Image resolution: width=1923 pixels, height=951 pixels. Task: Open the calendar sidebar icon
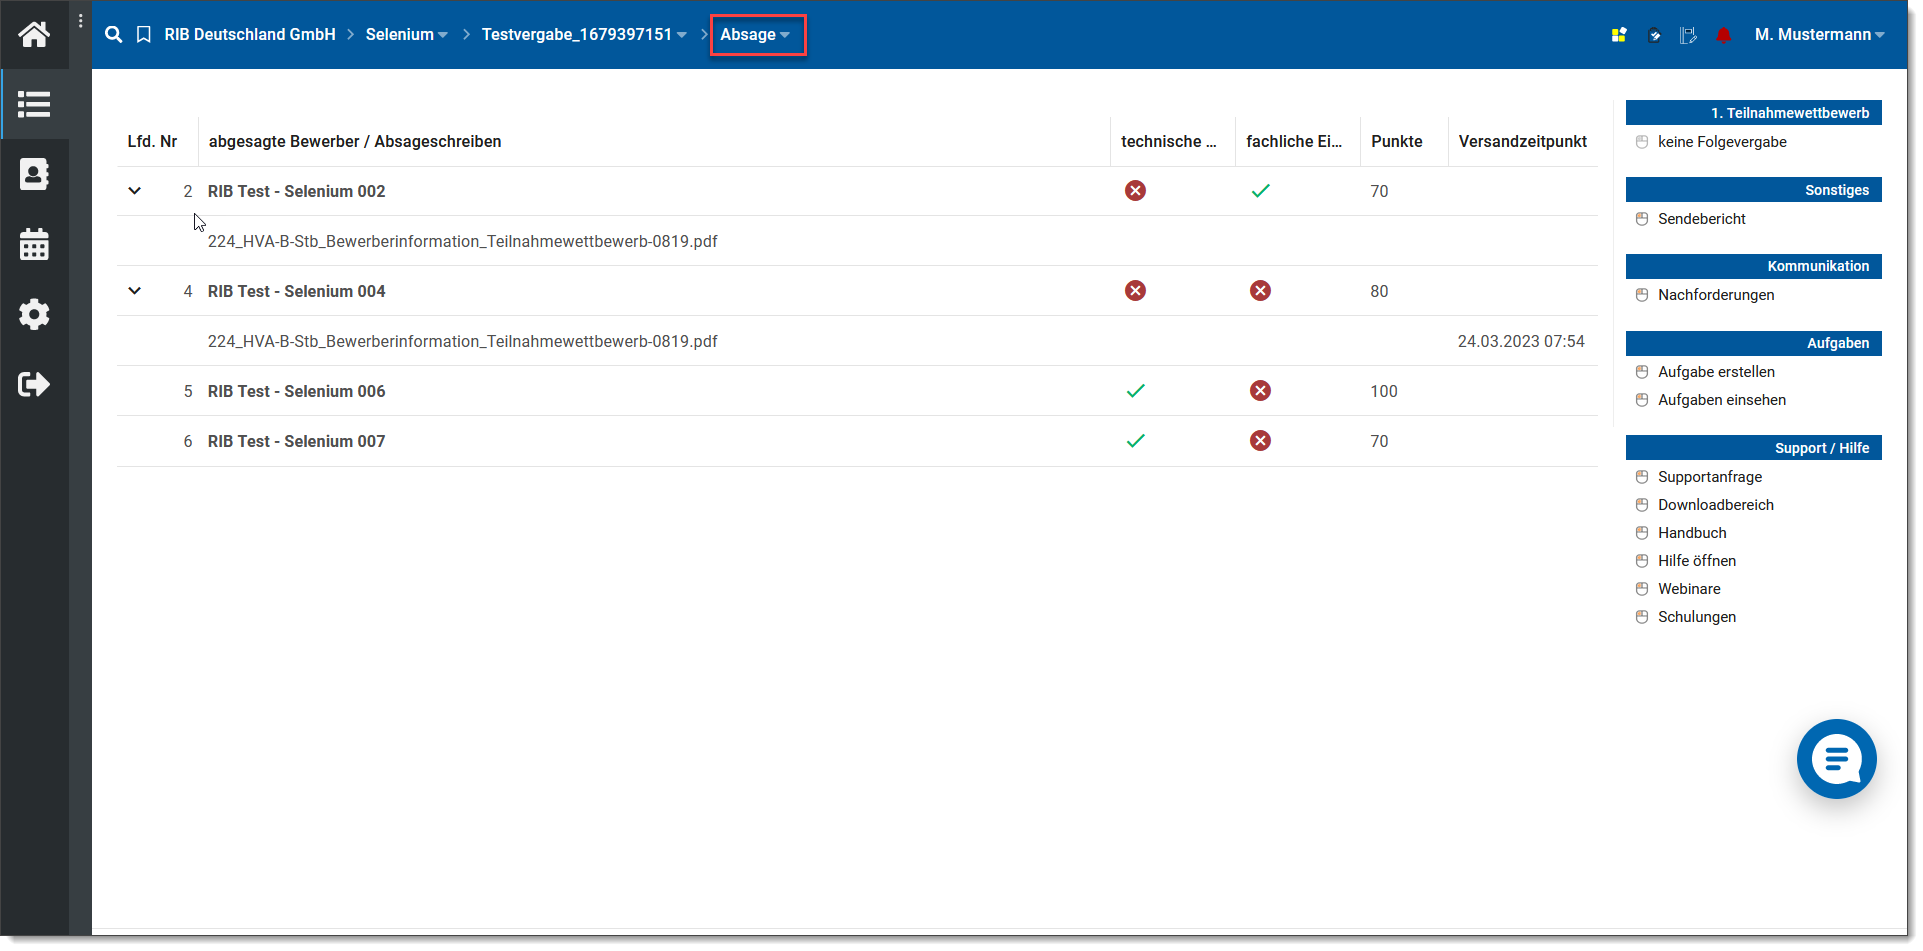coord(34,244)
